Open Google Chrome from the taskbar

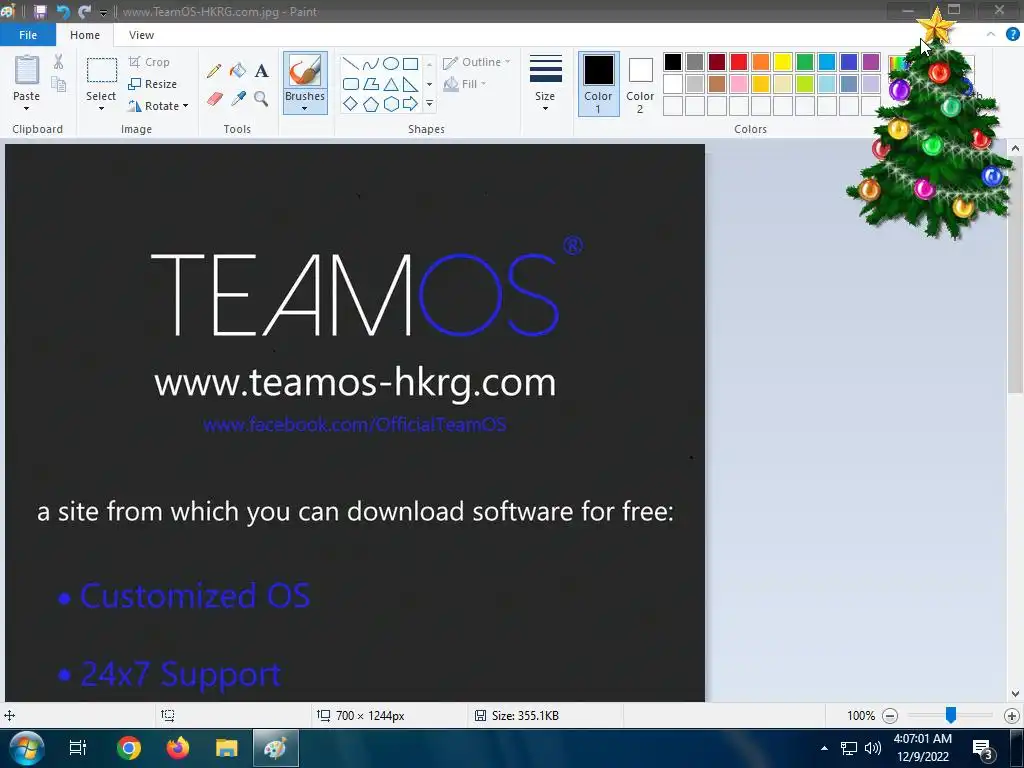(129, 748)
